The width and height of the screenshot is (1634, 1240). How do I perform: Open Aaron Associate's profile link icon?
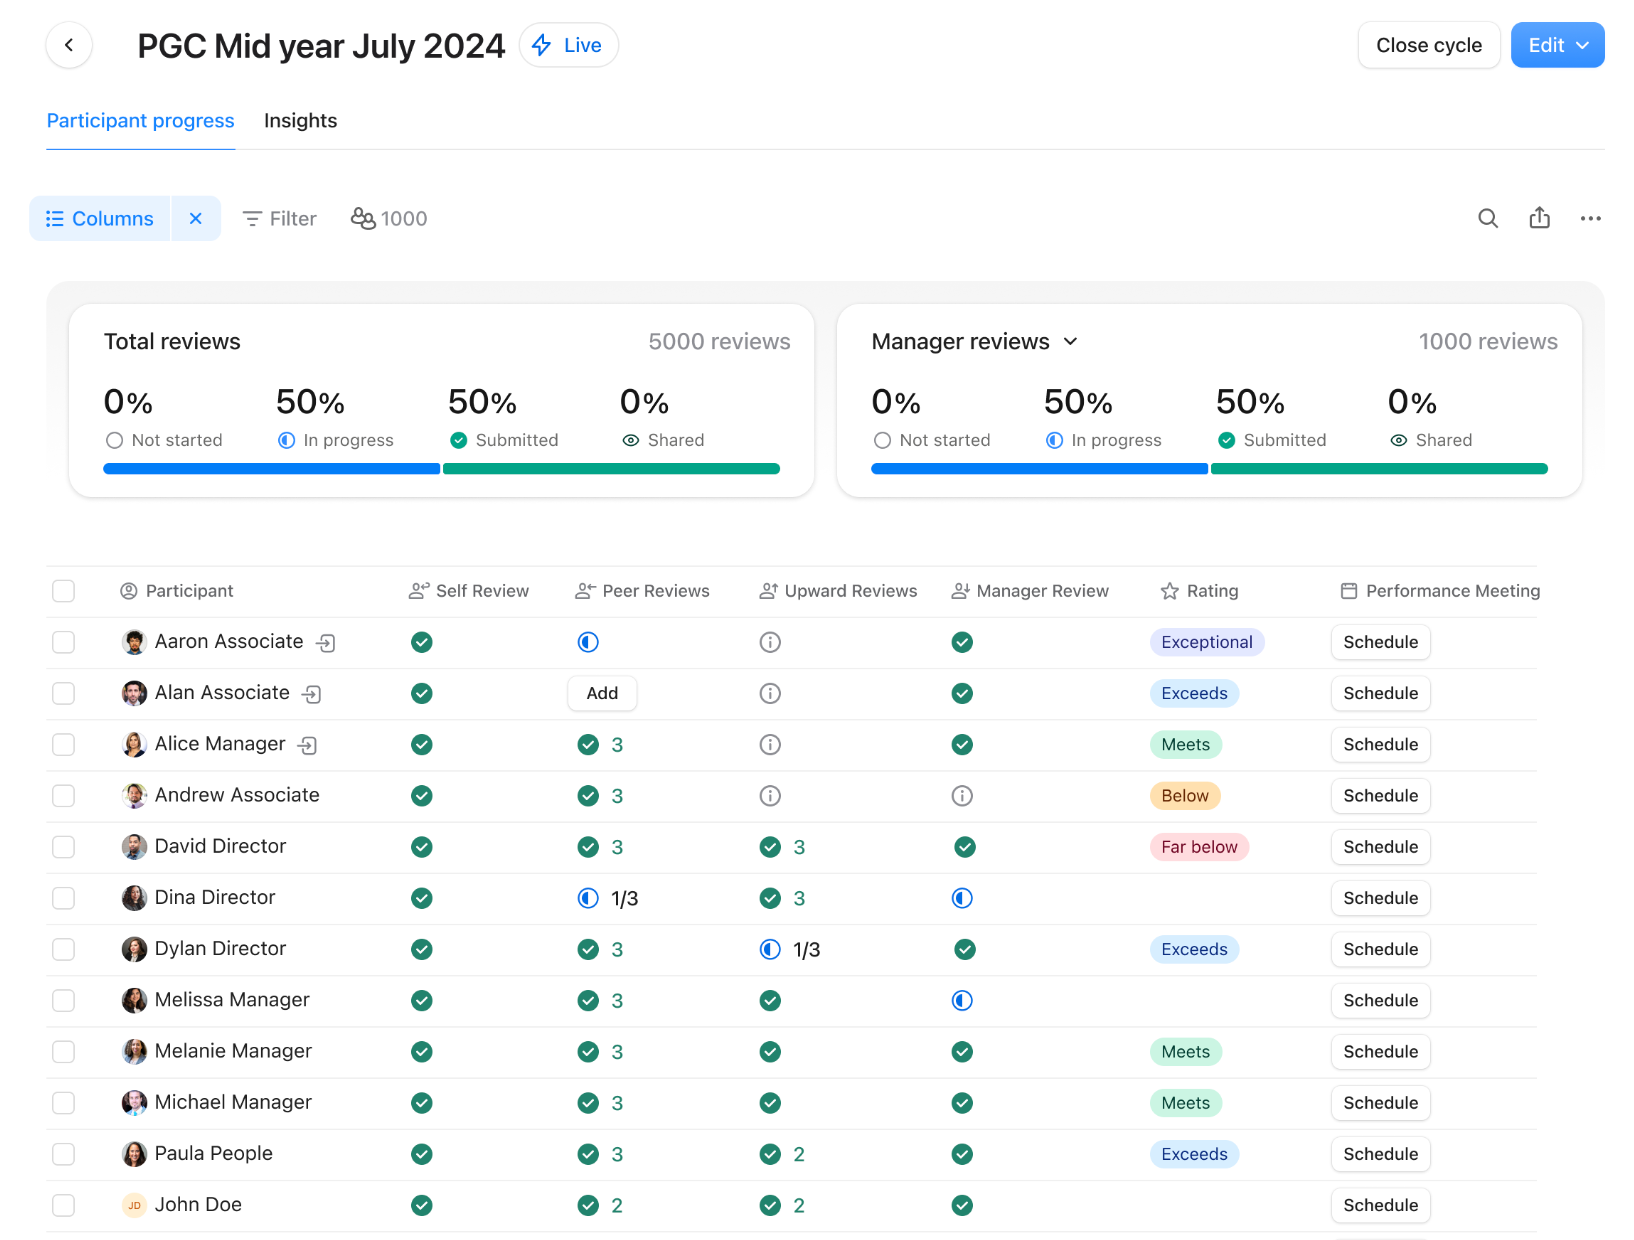click(326, 643)
